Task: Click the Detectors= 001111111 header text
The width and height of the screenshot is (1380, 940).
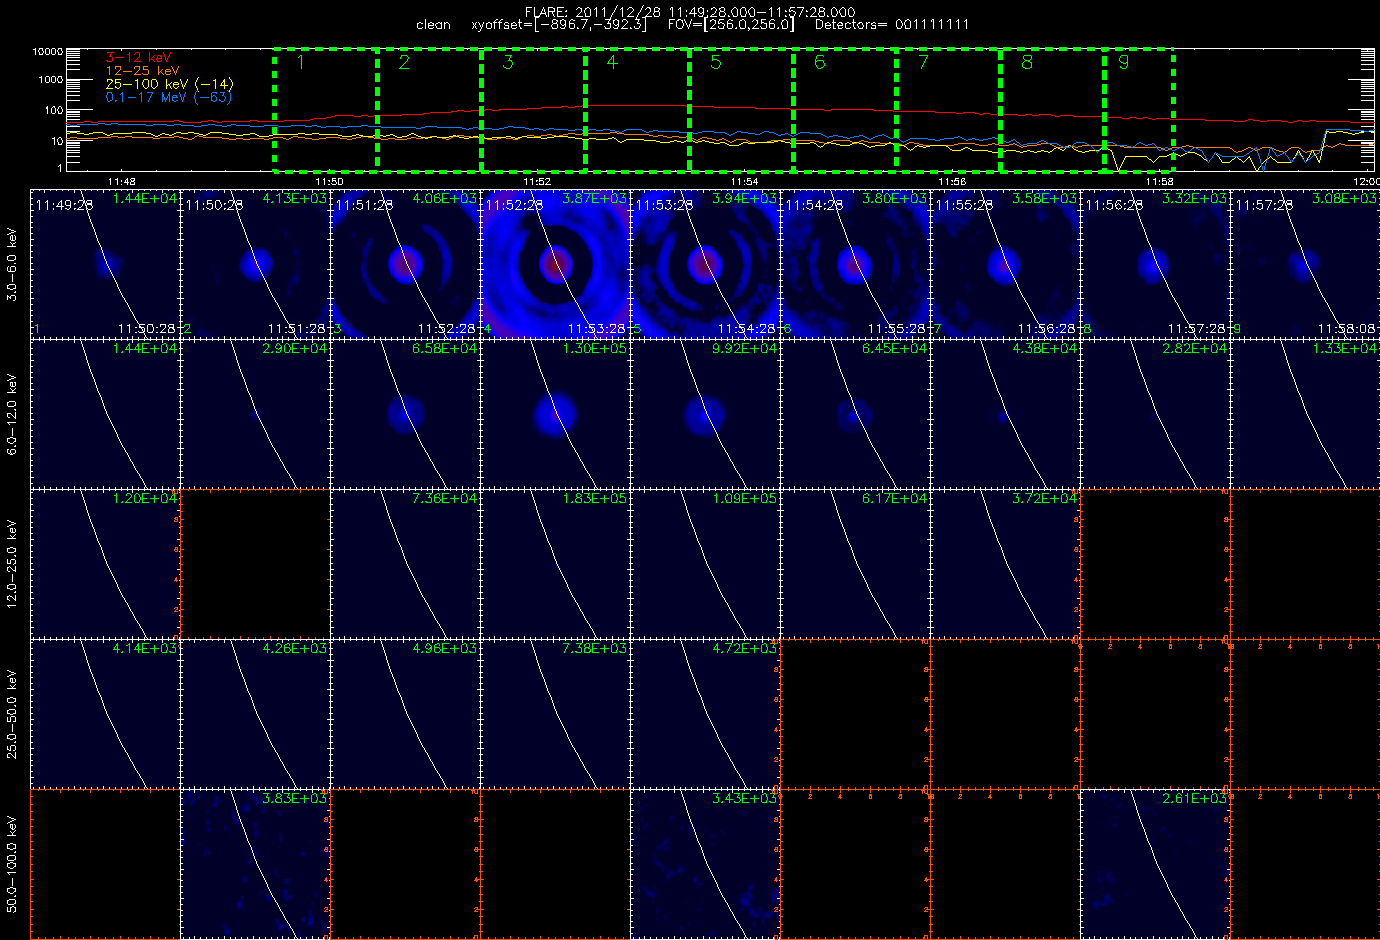Action: (892, 24)
